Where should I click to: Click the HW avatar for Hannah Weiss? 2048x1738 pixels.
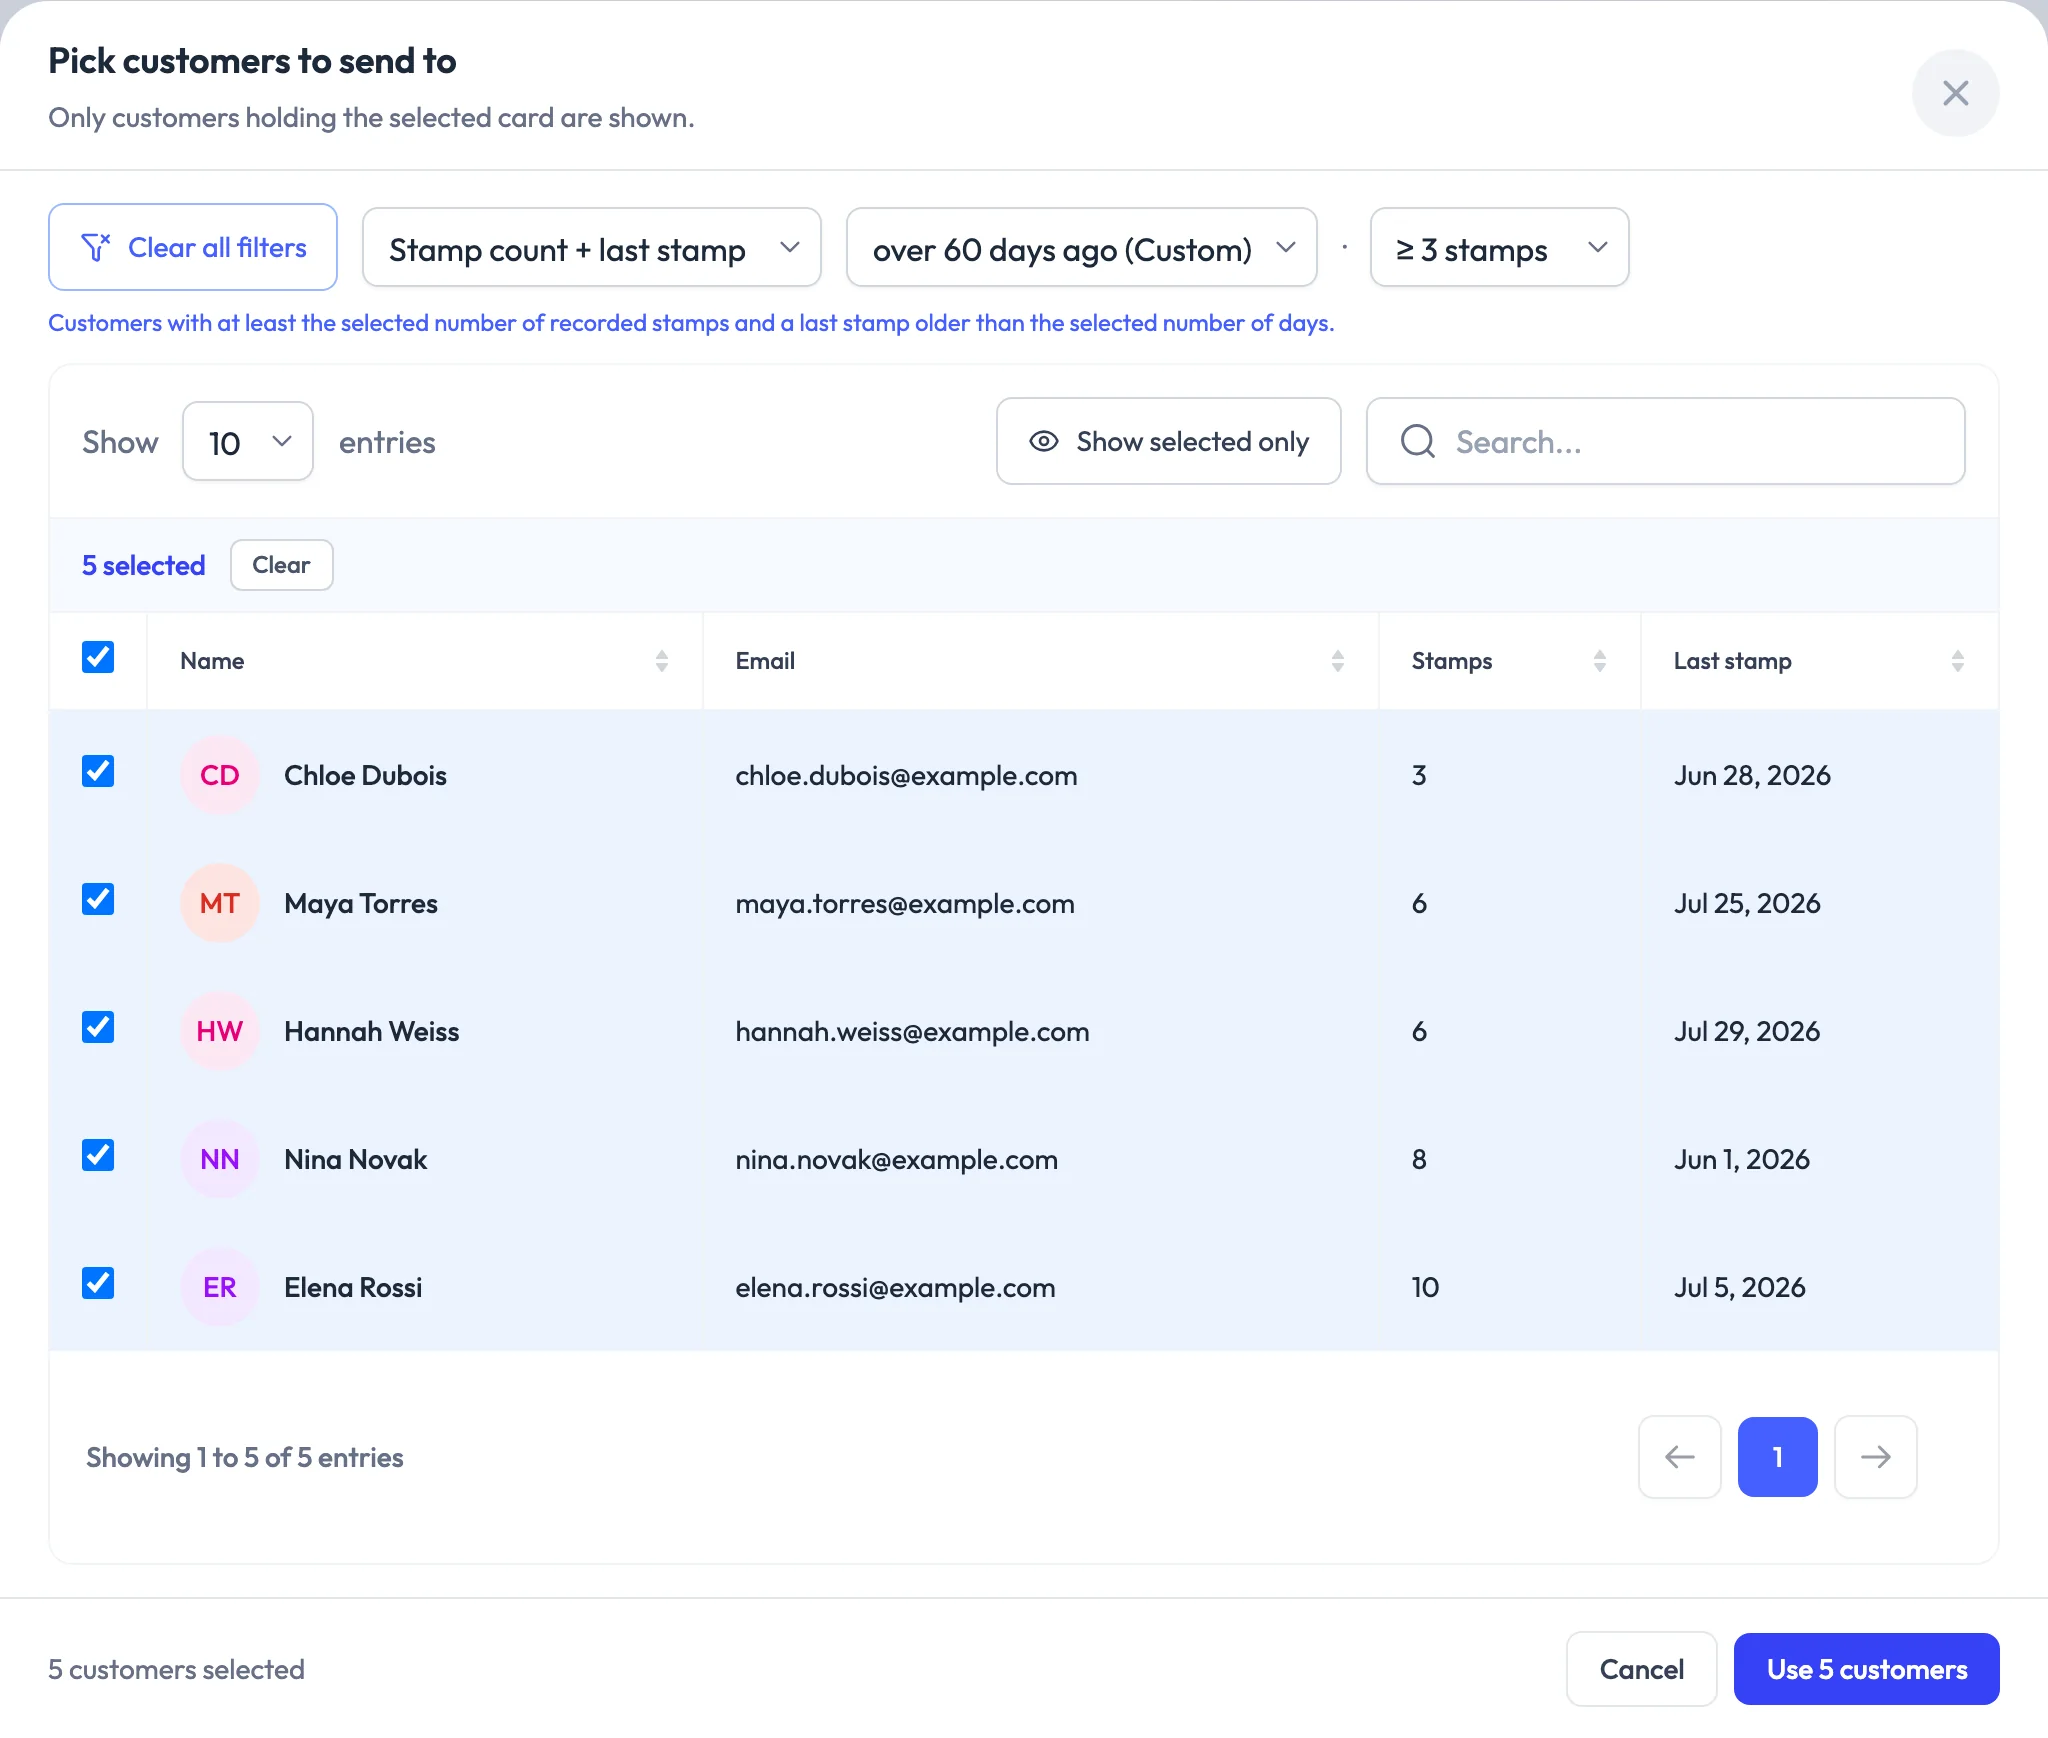point(220,1031)
